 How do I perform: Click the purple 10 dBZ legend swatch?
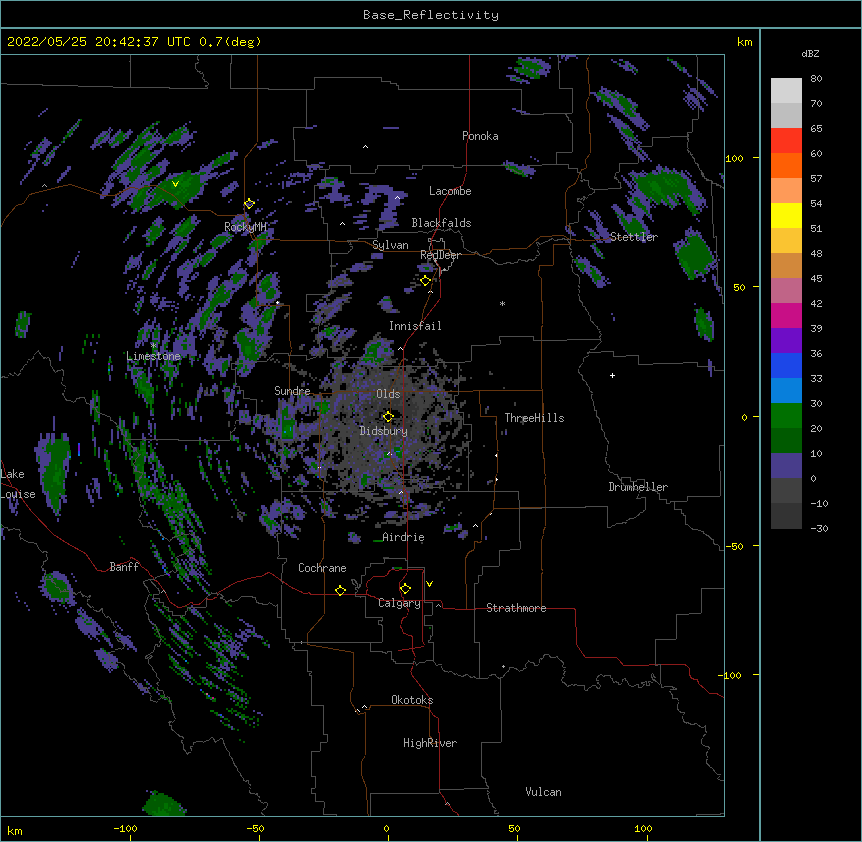(x=786, y=466)
